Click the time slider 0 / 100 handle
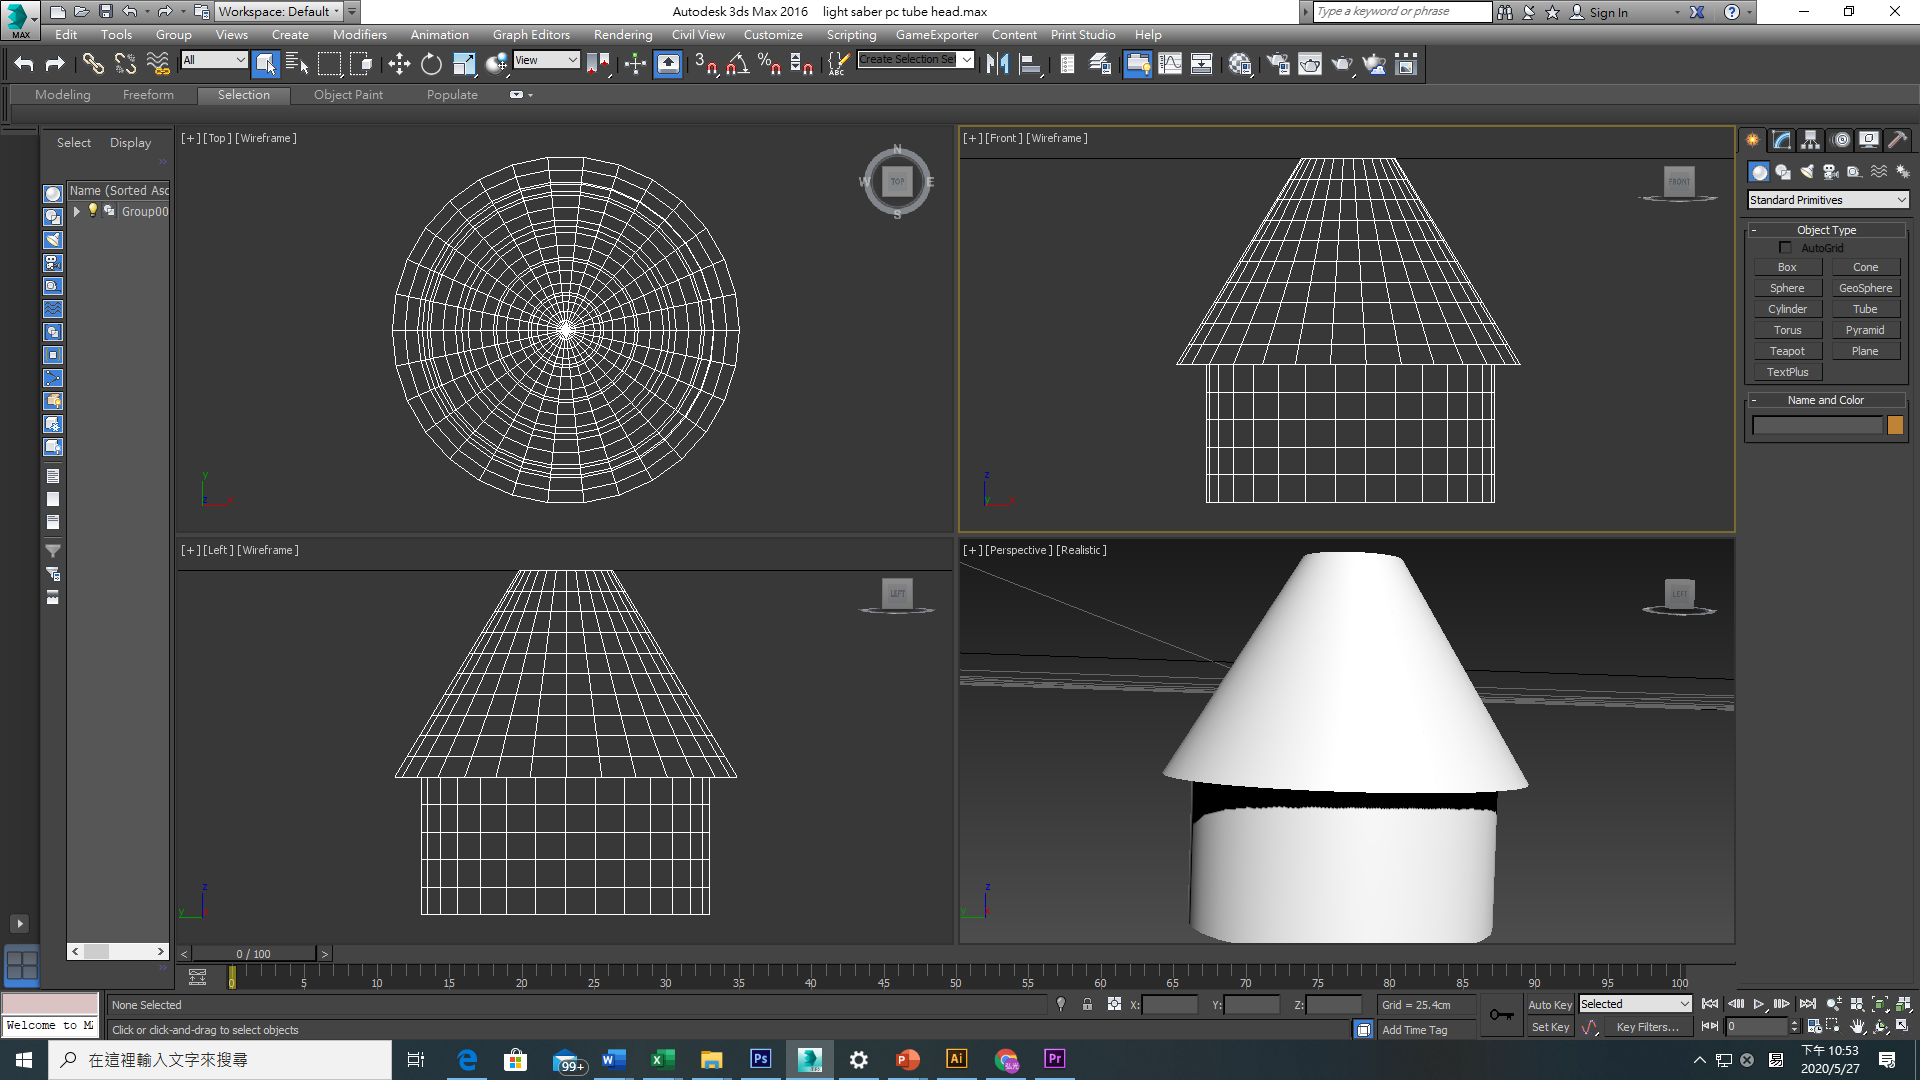This screenshot has width=1920, height=1080. coord(254,954)
